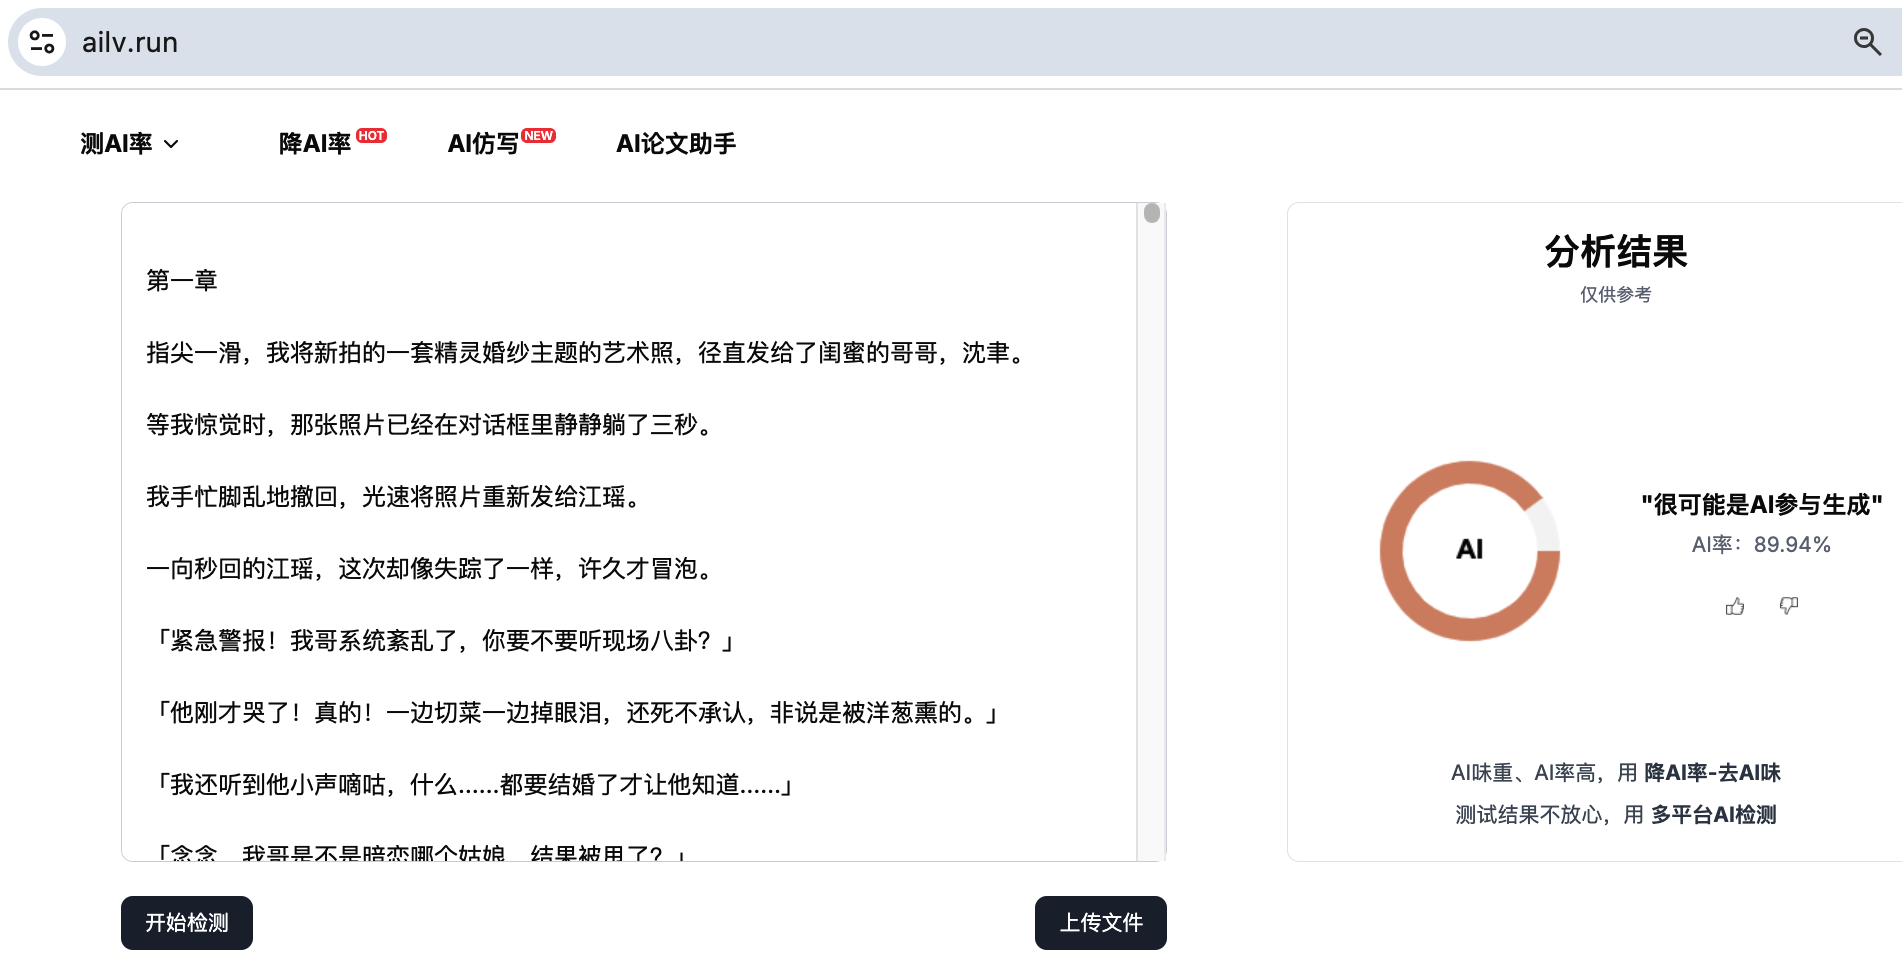Open the AI论文助手 menu item

tap(676, 143)
